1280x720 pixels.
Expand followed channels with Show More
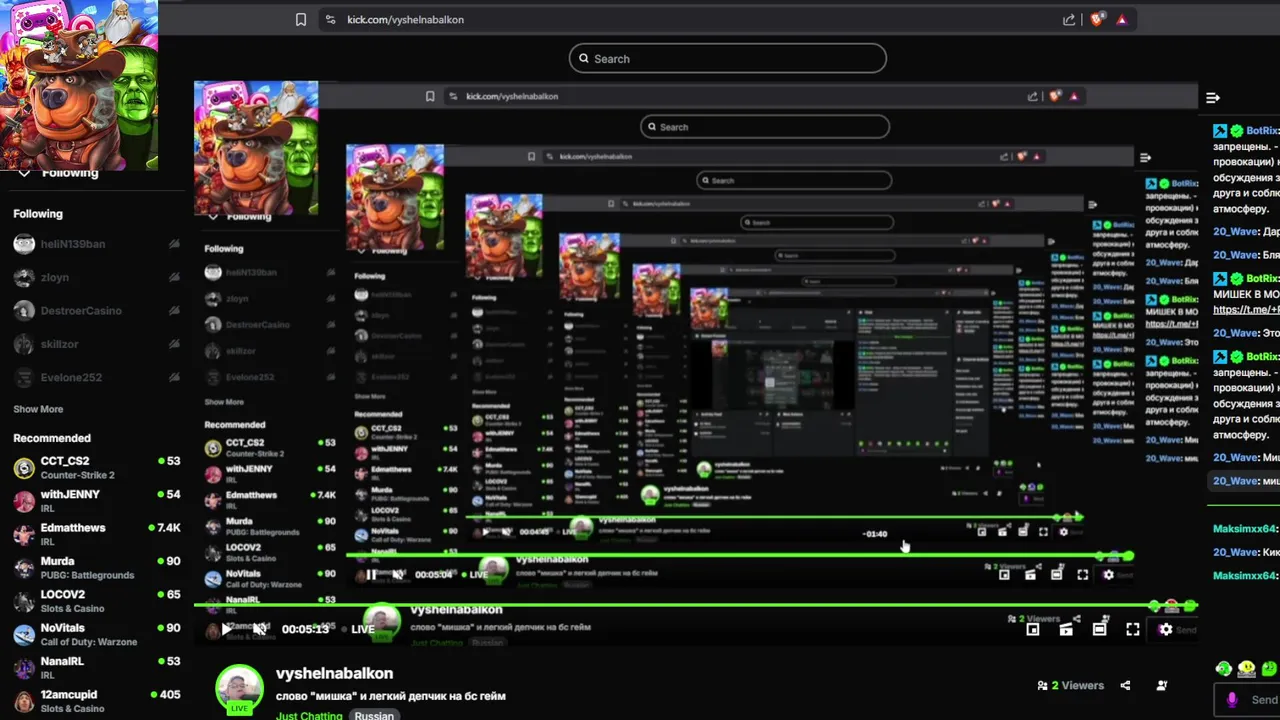pyautogui.click(x=38, y=409)
